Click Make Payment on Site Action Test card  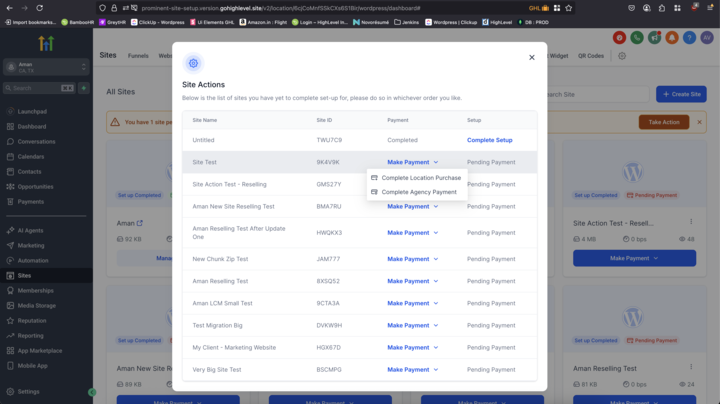pyautogui.click(x=634, y=258)
